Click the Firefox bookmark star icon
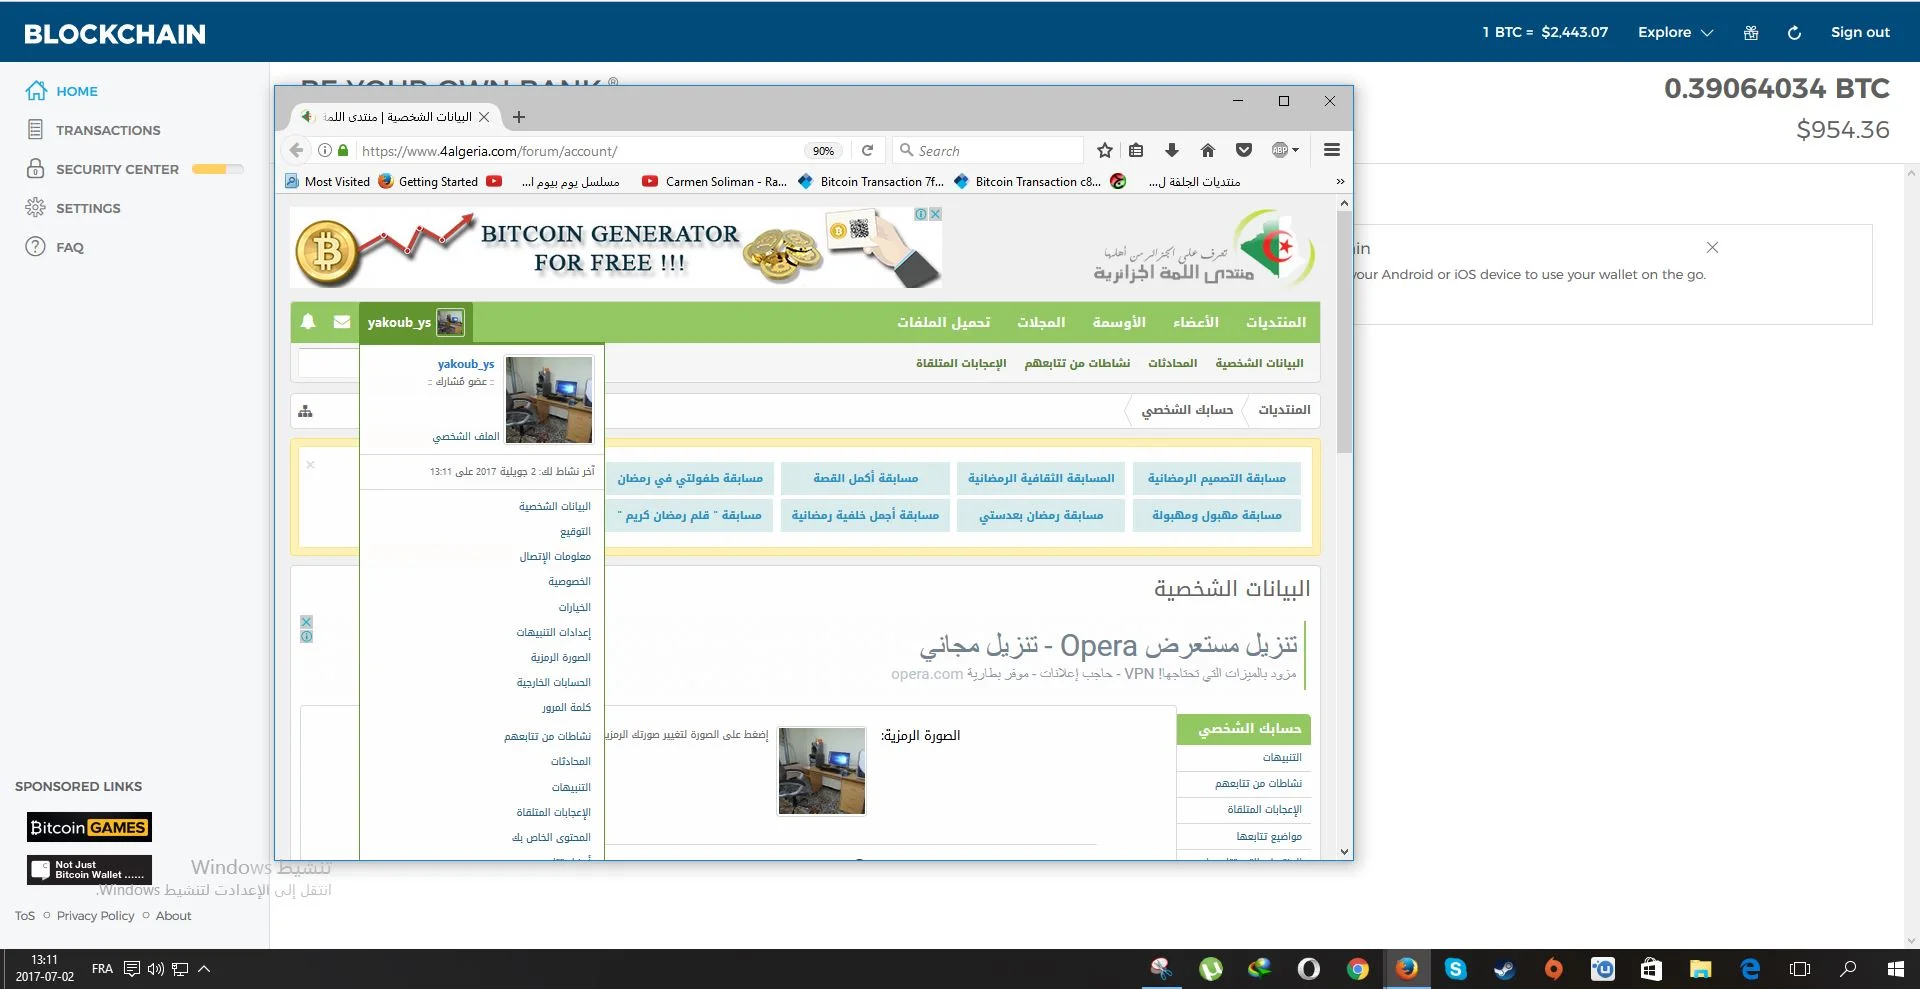 point(1104,150)
